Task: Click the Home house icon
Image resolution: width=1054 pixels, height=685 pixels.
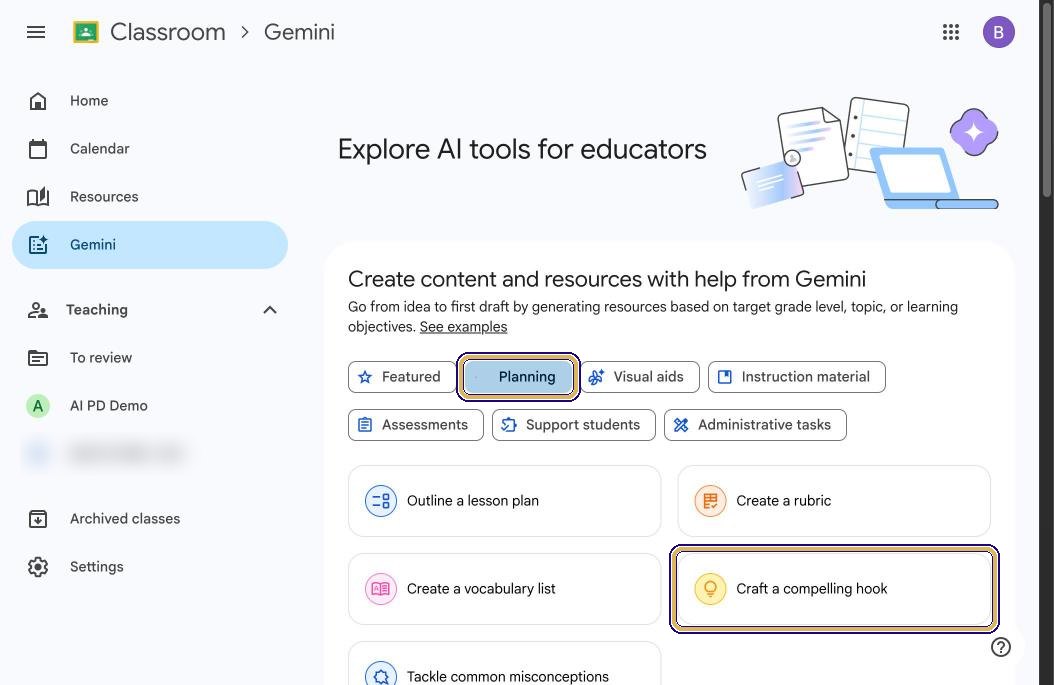Action: pyautogui.click(x=38, y=101)
